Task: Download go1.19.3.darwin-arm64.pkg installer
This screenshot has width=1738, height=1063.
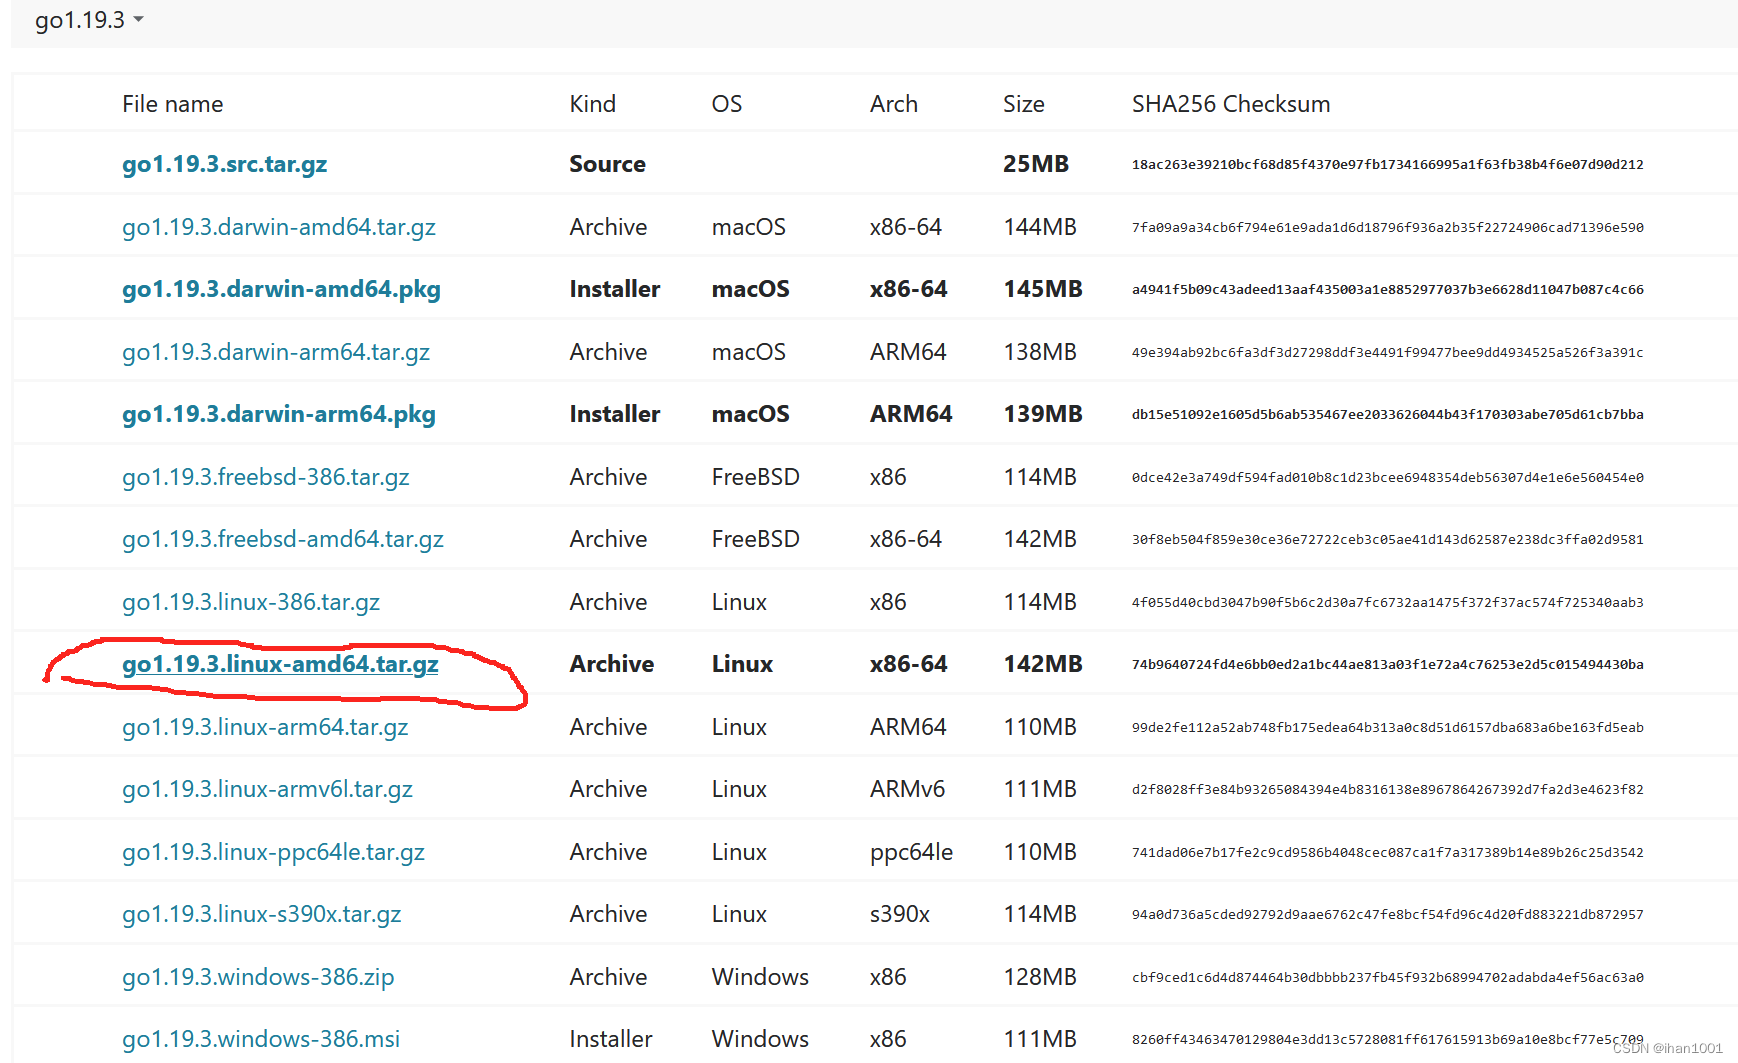Action: (279, 414)
